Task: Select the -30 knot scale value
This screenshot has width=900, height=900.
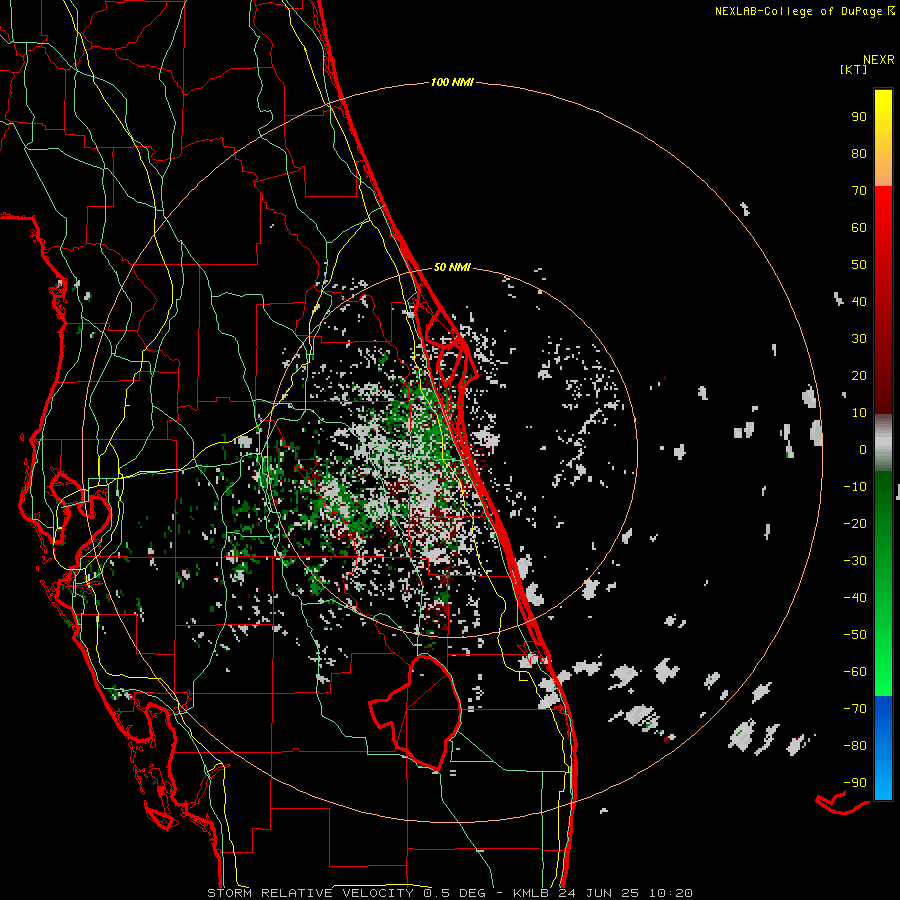Action: pos(855,561)
